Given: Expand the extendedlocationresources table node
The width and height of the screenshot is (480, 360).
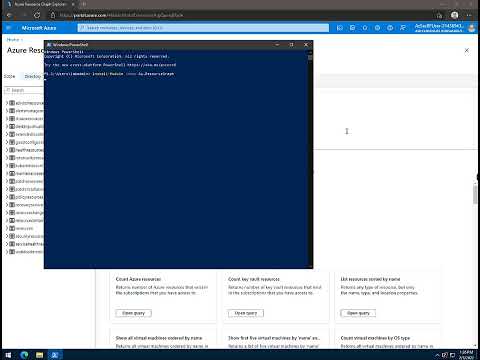Looking at the screenshot, I should [x=7, y=134].
